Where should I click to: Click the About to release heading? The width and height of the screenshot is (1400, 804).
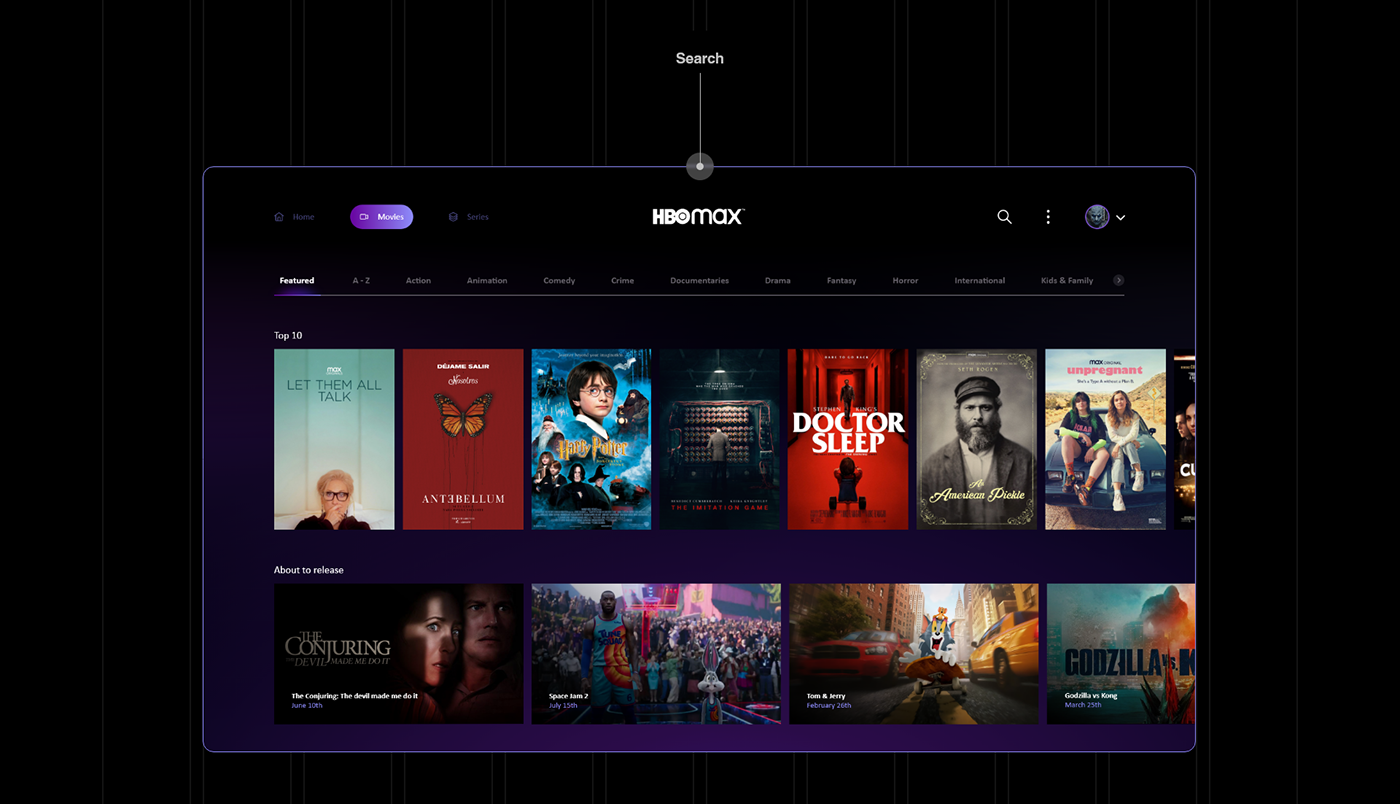click(x=309, y=570)
